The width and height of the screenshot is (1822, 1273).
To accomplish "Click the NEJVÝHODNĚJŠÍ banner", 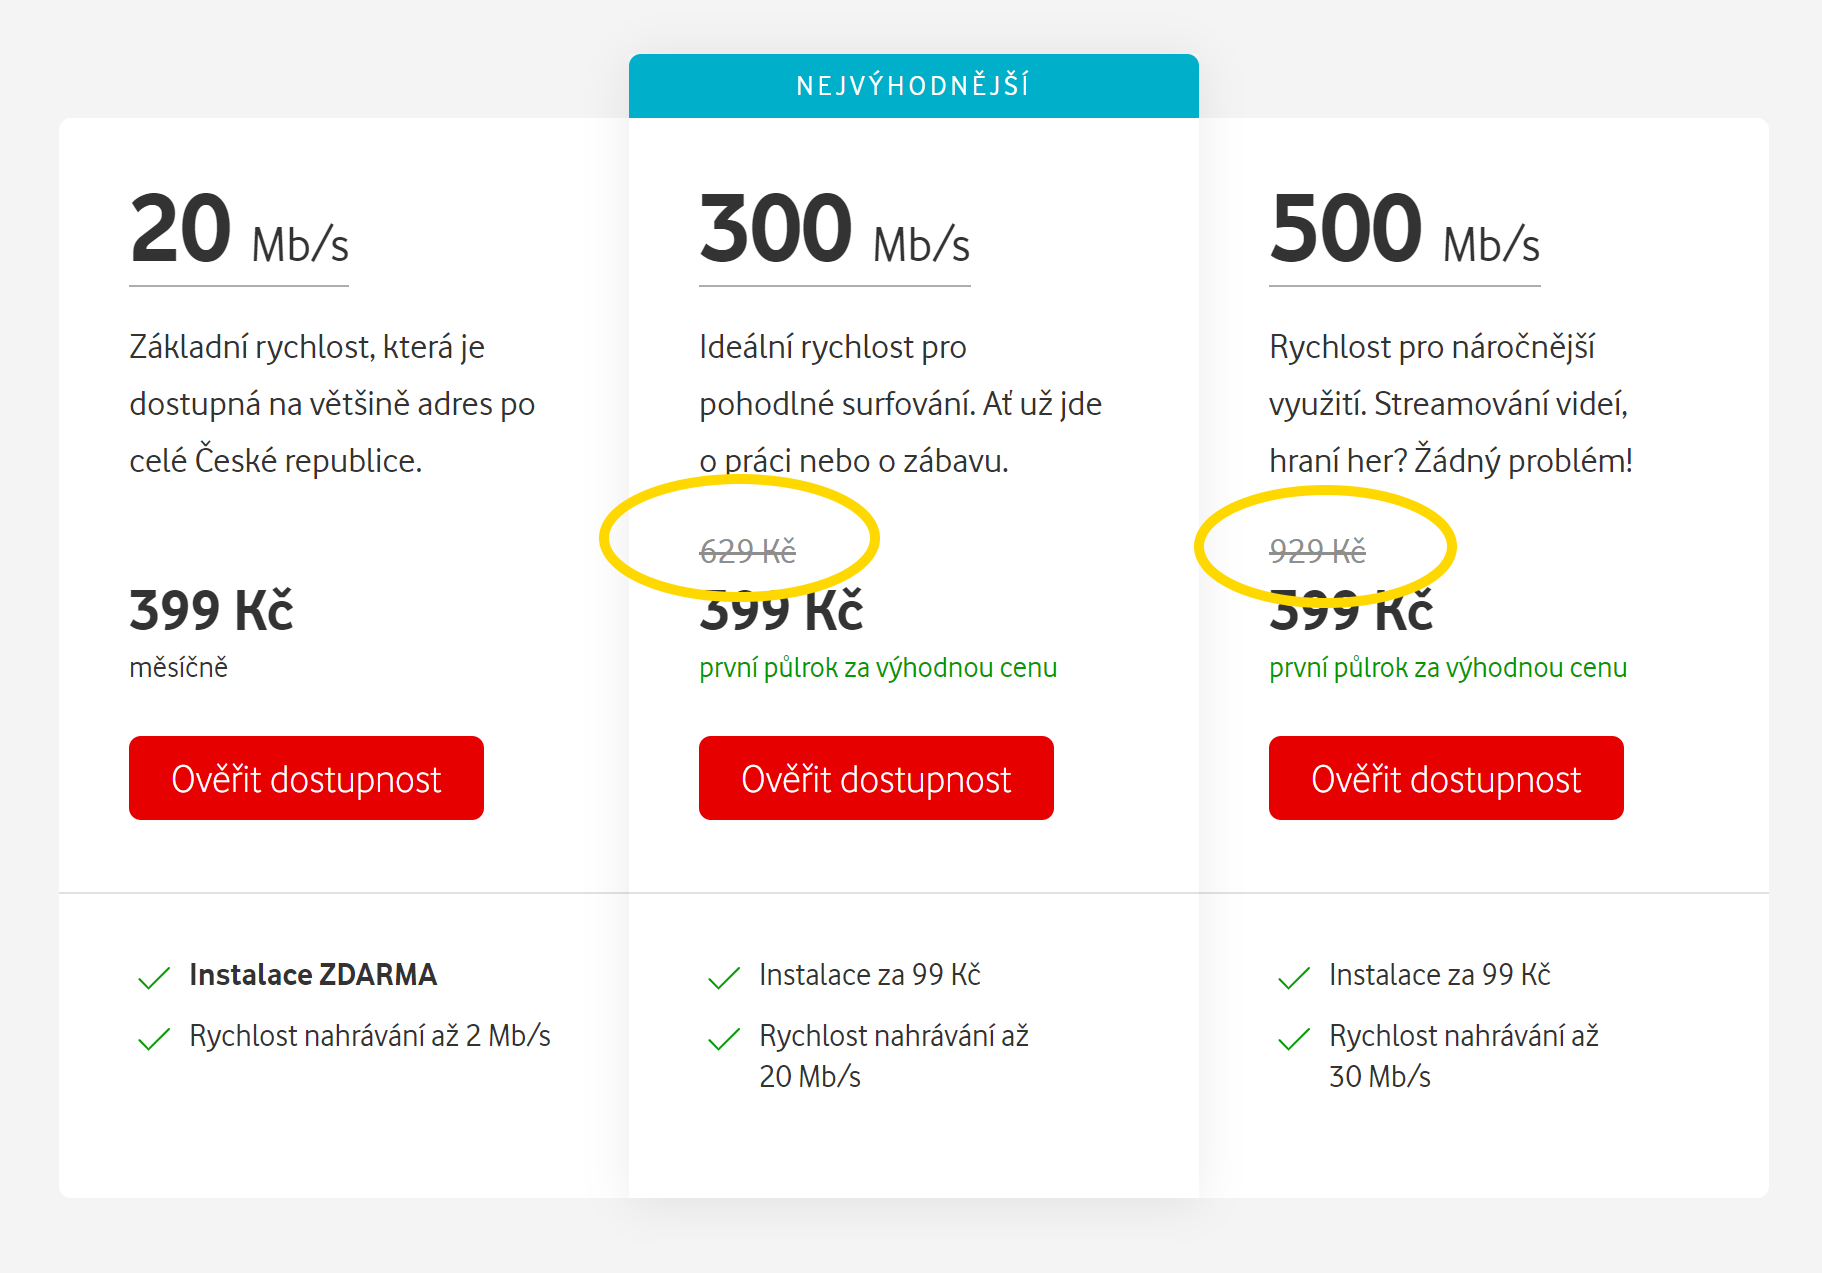I will [x=913, y=86].
